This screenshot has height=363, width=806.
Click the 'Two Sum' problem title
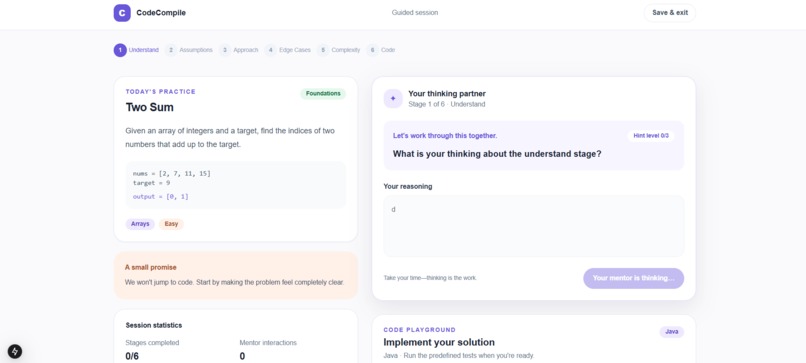(x=150, y=107)
